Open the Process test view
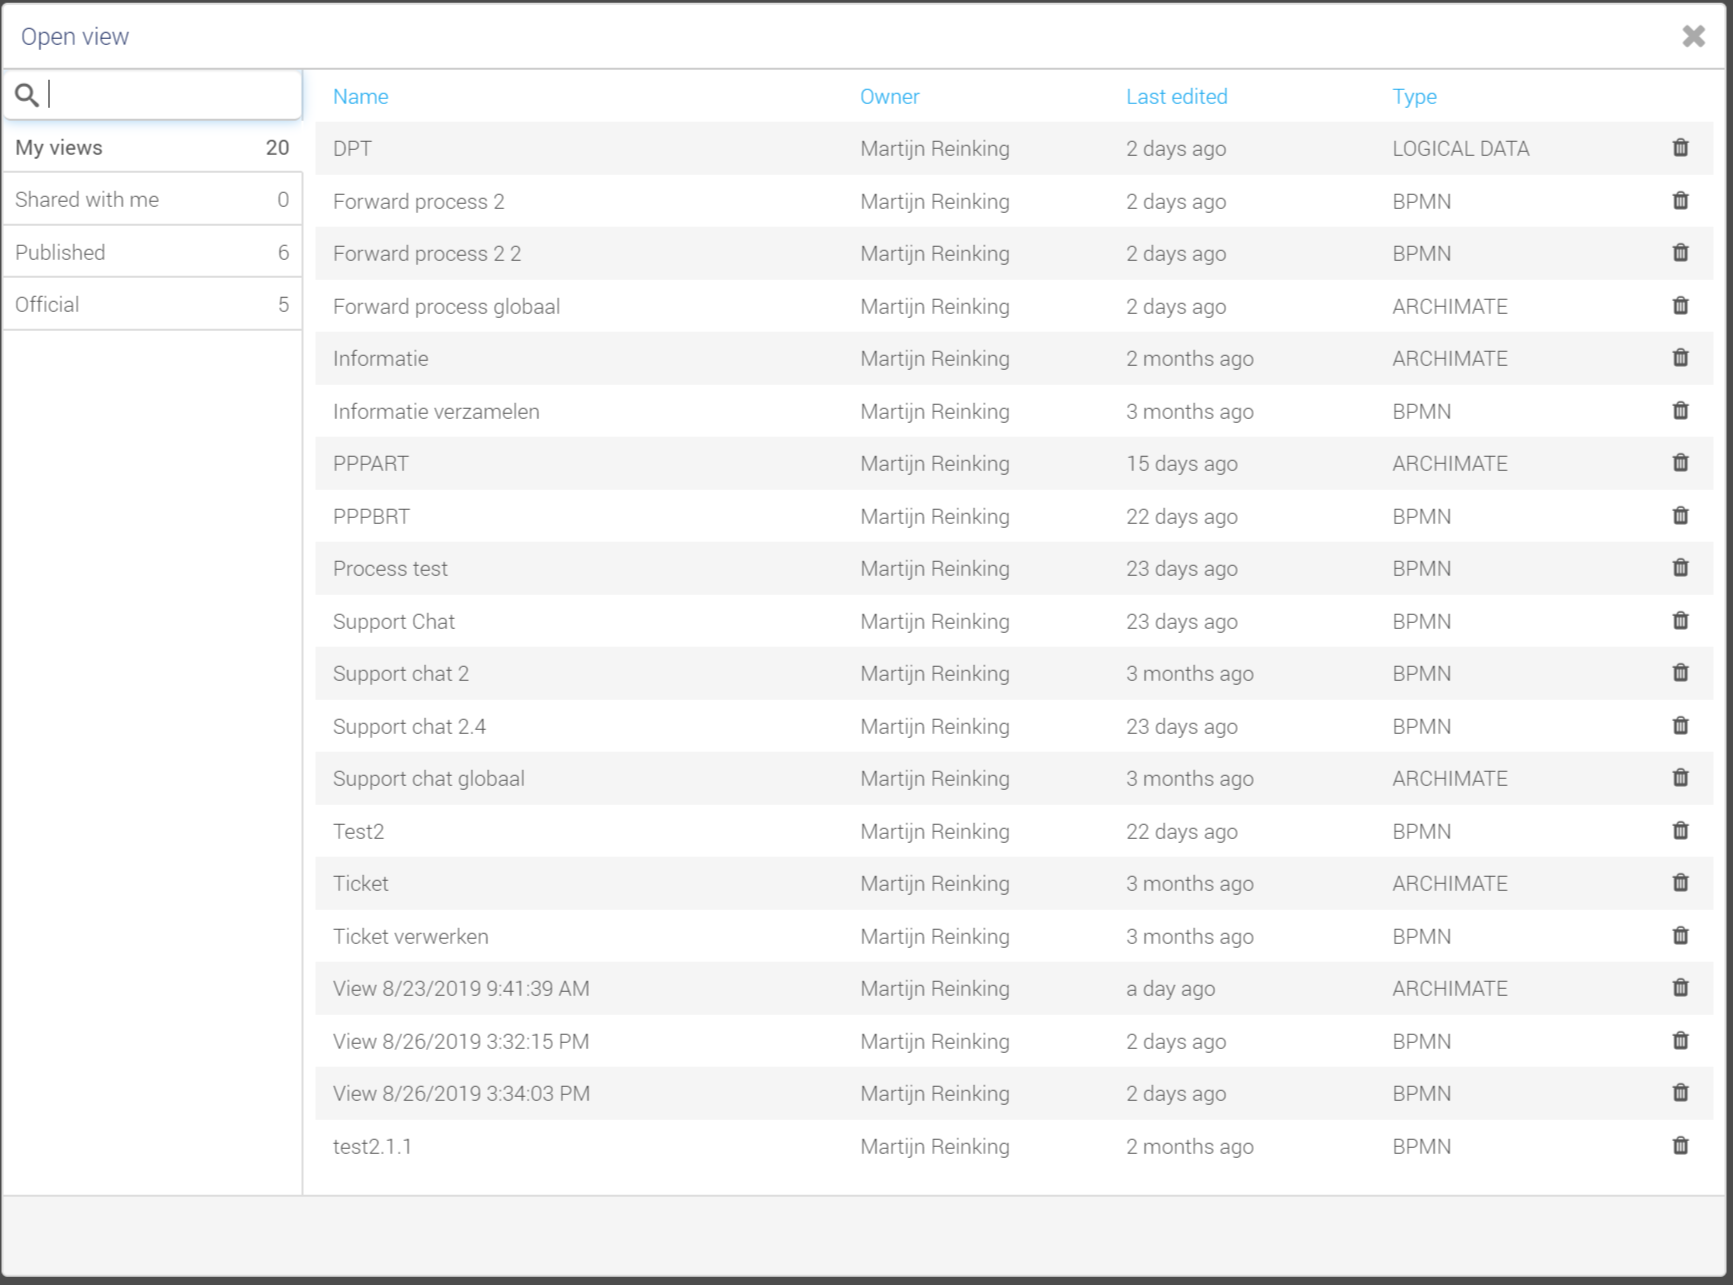1733x1285 pixels. (390, 568)
